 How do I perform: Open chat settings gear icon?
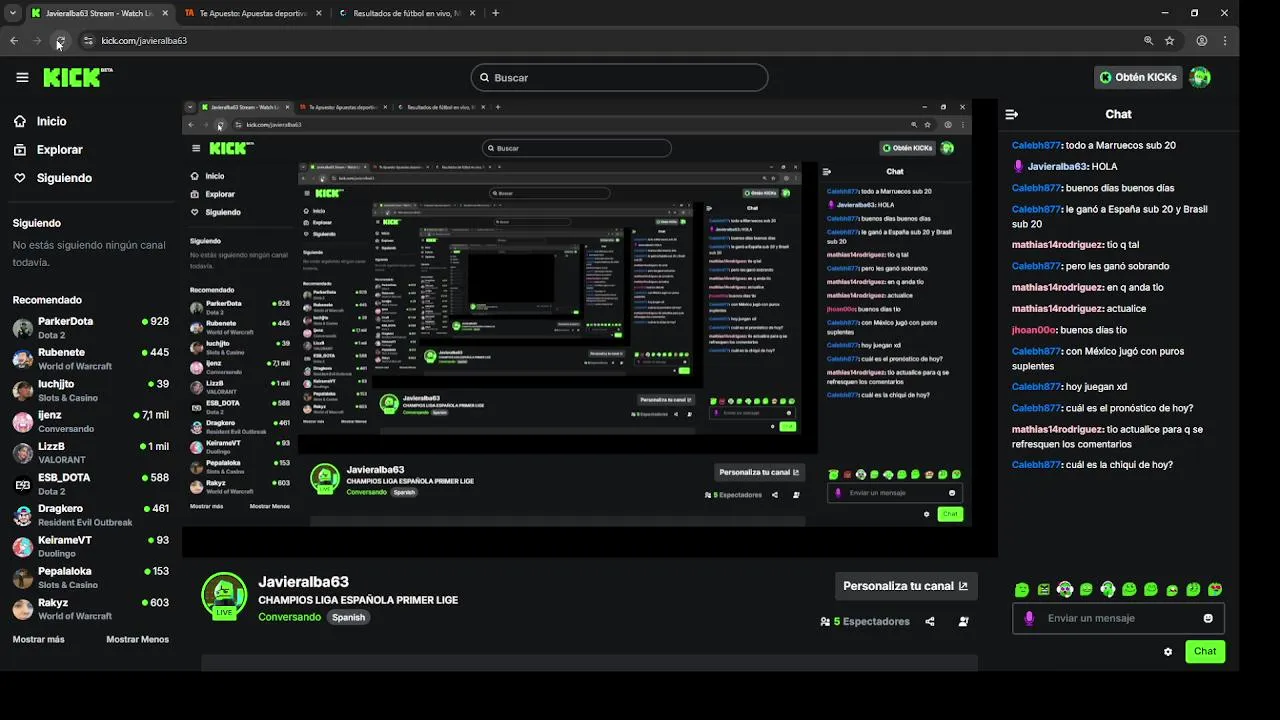coord(1167,651)
